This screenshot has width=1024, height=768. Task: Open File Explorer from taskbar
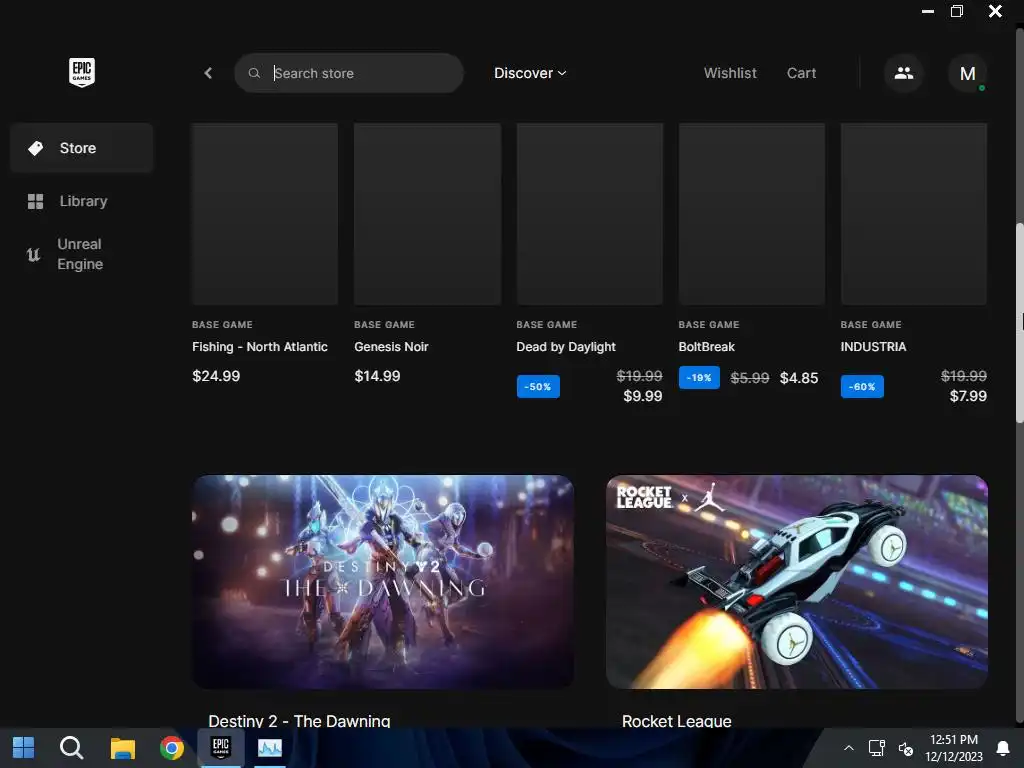click(122, 748)
